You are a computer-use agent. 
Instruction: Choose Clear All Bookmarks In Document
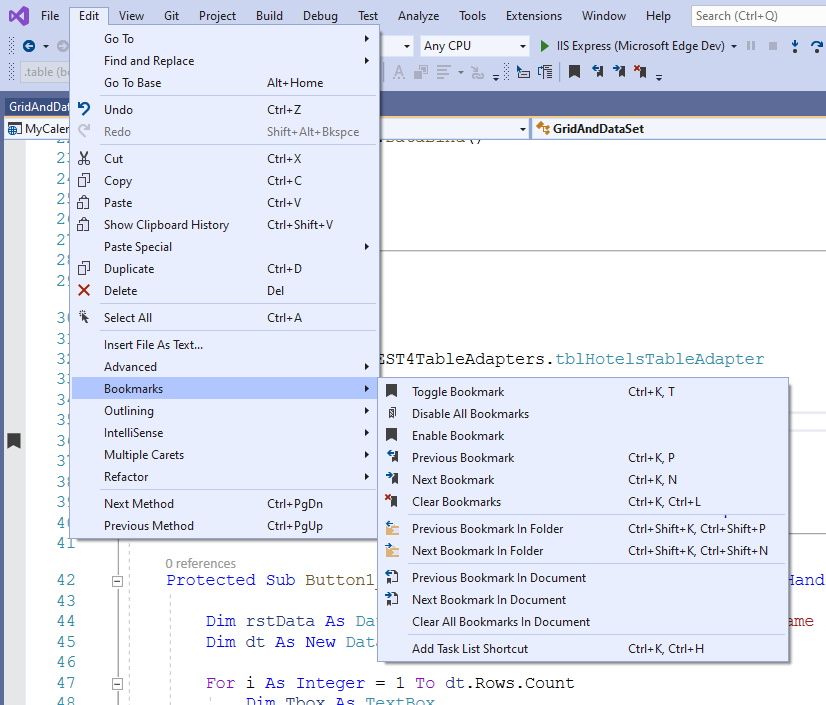pyautogui.click(x=583, y=622)
